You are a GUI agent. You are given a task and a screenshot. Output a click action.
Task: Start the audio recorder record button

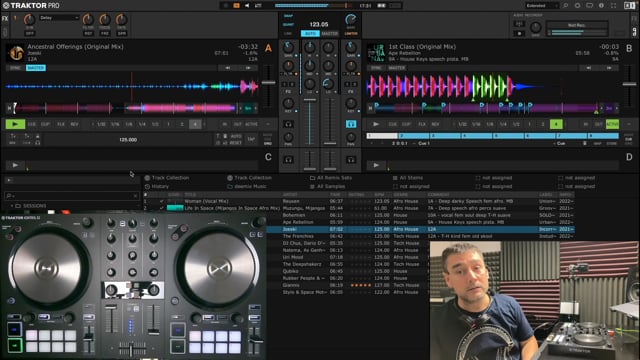[519, 33]
